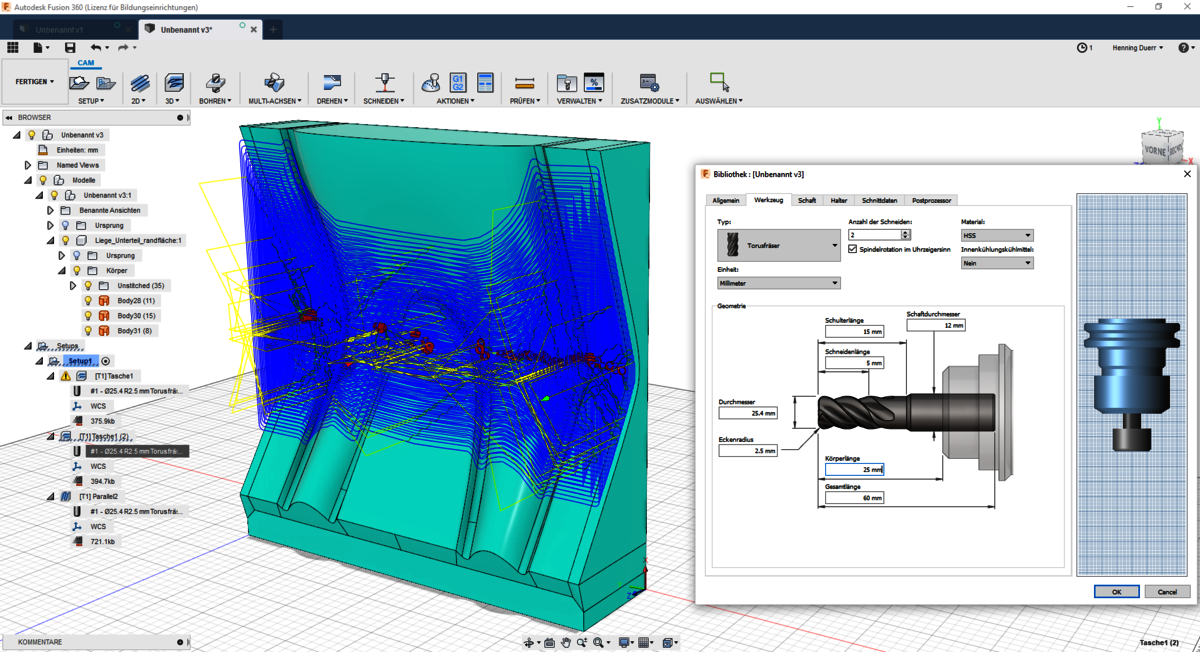Click the Bohren drilling icon
The height and width of the screenshot is (652, 1200).
(x=215, y=83)
